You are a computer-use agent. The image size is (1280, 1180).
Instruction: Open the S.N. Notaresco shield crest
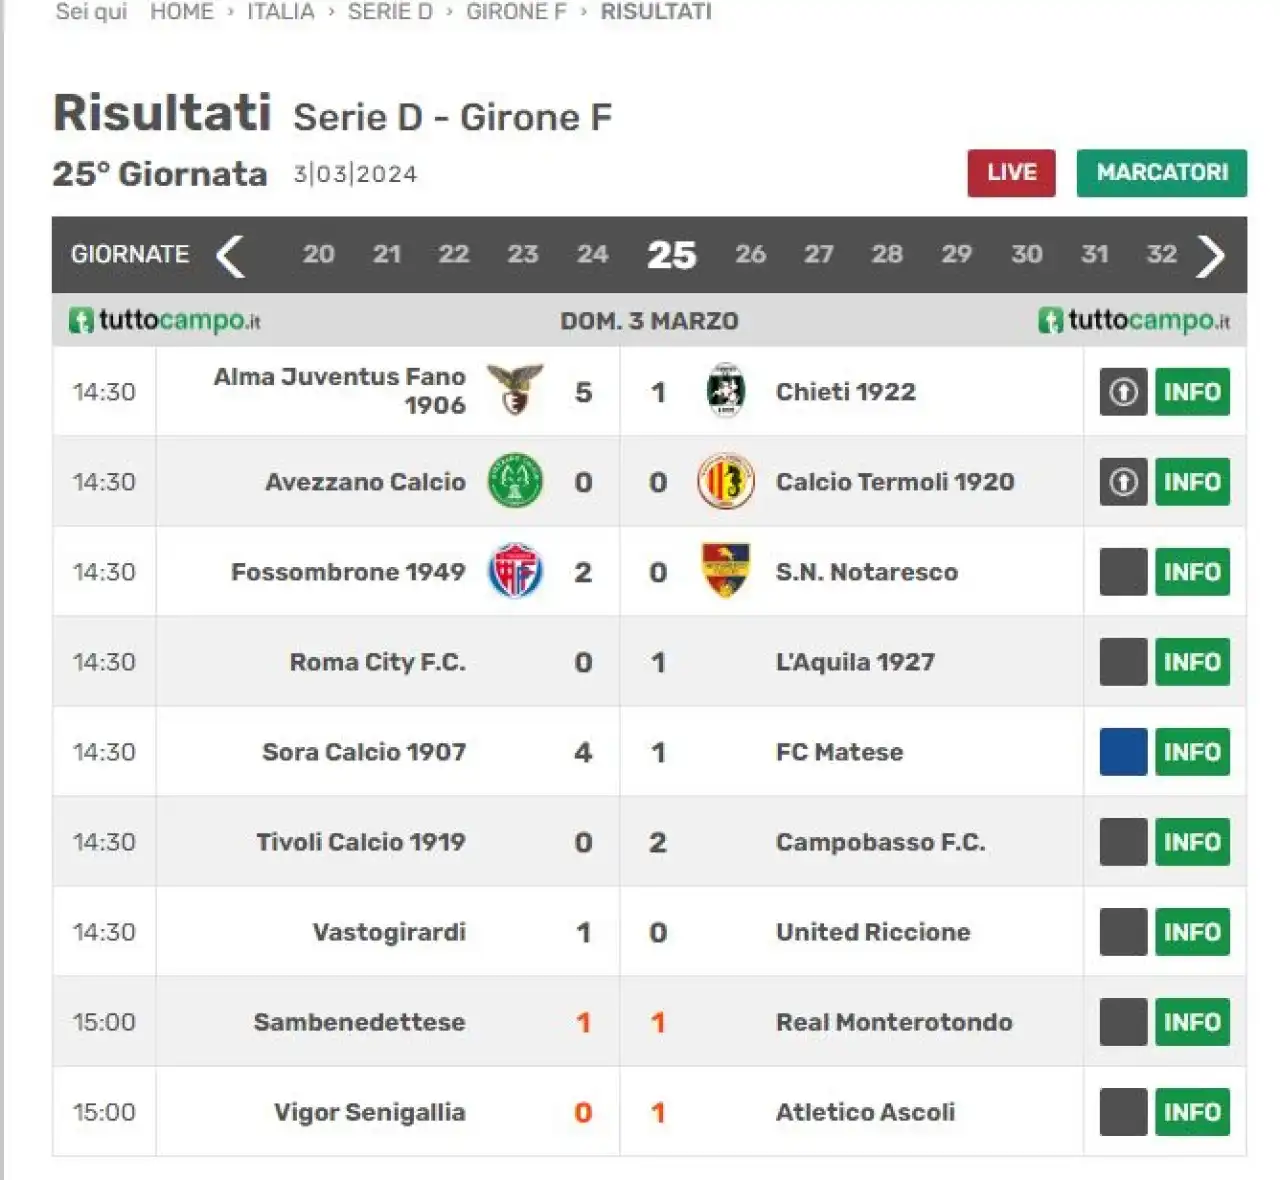725,570
